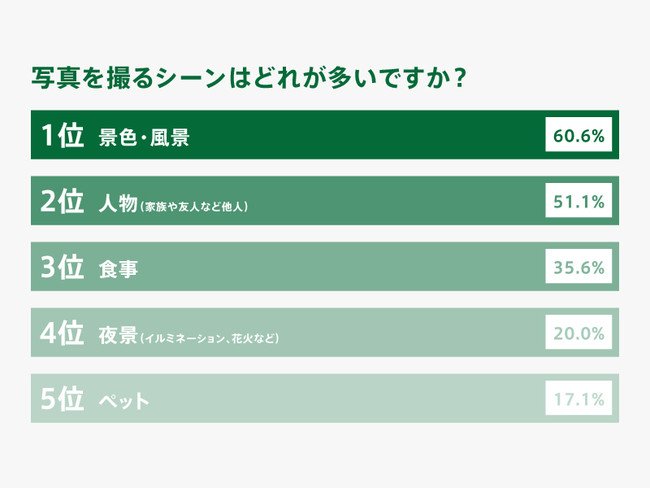650x488 pixels.
Task: Click the 3位 rank label
Action: (x=62, y=267)
